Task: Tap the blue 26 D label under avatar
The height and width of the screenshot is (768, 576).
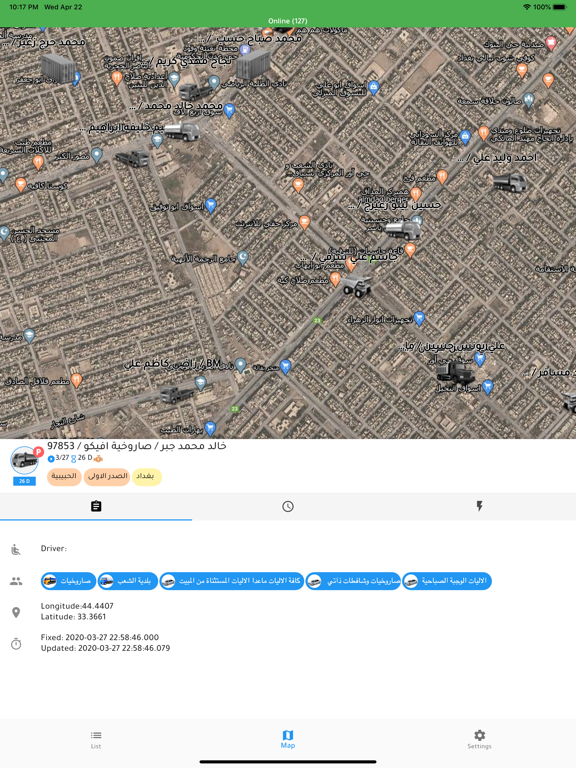Action: (24, 481)
